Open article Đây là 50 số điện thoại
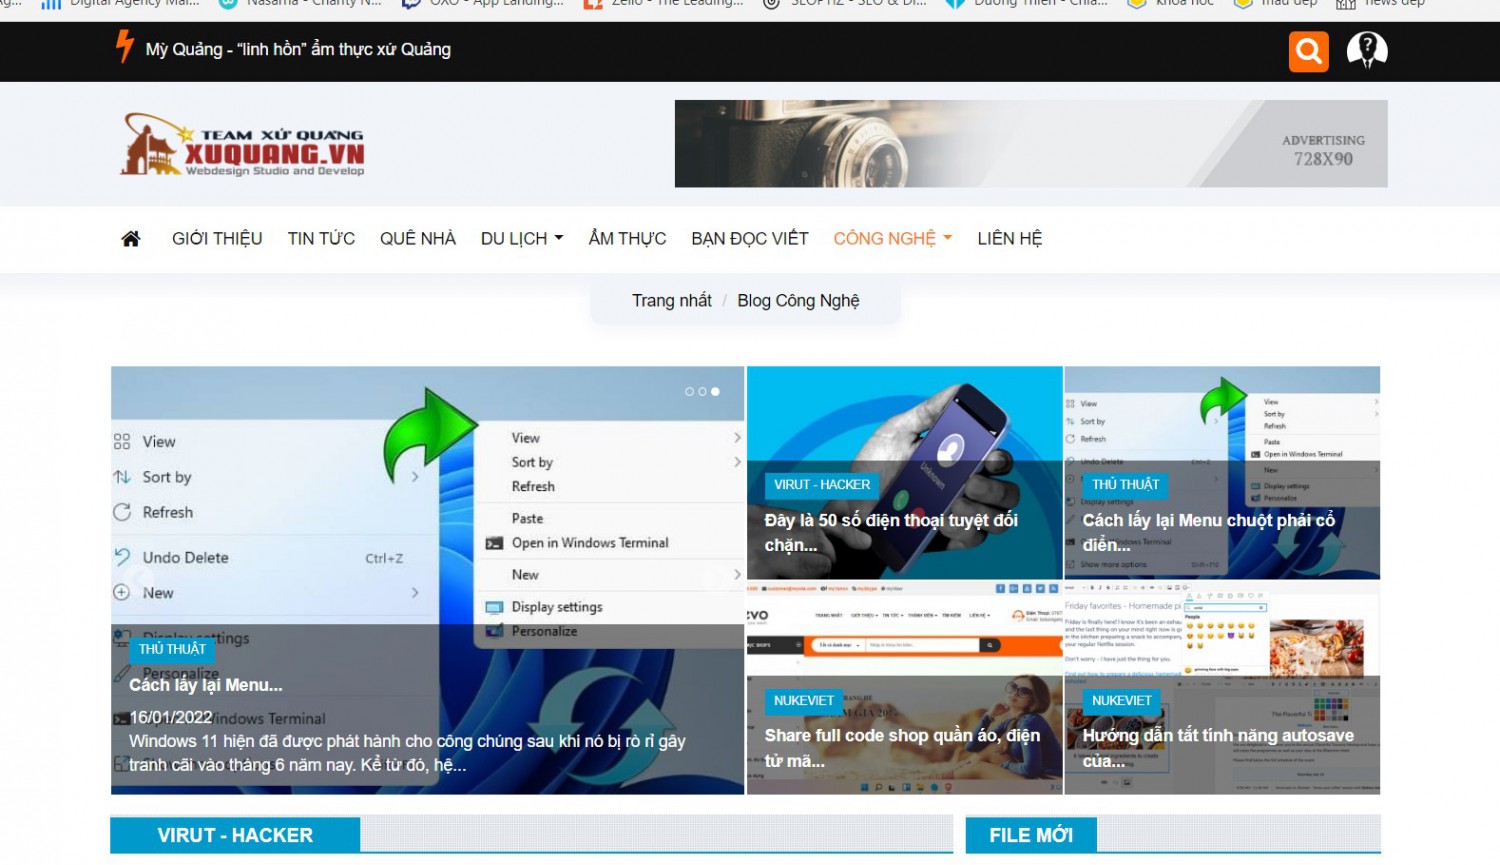Viewport: 1500px width, 865px height. 891,533
